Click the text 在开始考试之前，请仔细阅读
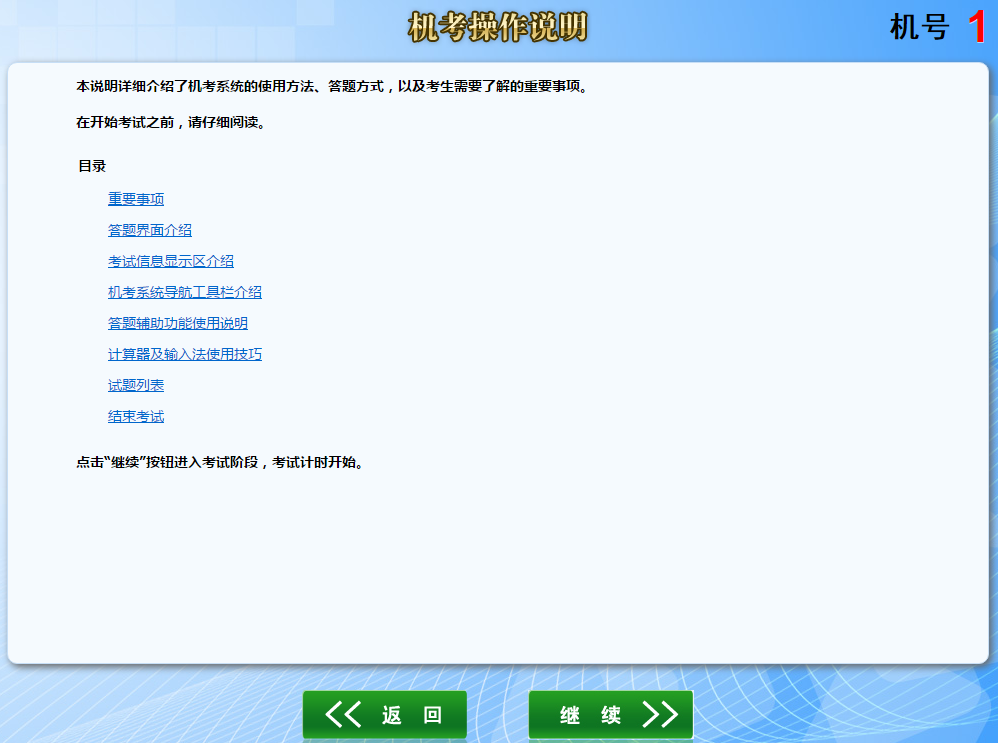This screenshot has height=743, width=998. click(x=171, y=123)
